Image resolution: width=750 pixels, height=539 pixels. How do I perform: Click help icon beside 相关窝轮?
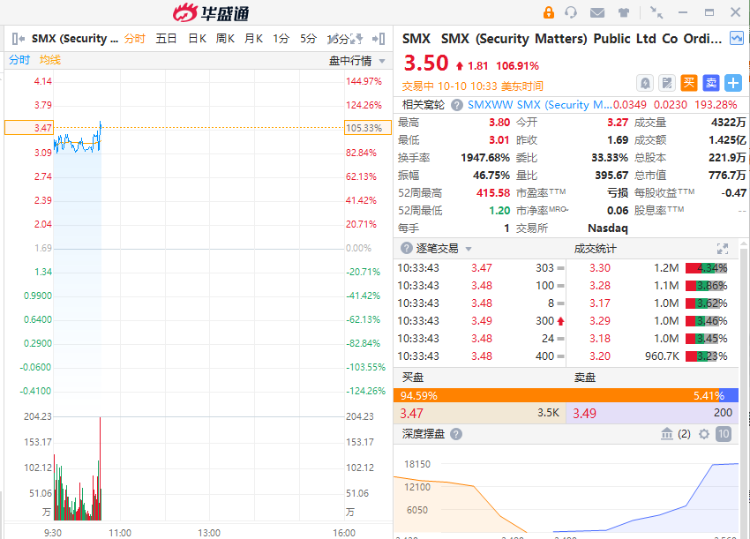tap(457, 105)
